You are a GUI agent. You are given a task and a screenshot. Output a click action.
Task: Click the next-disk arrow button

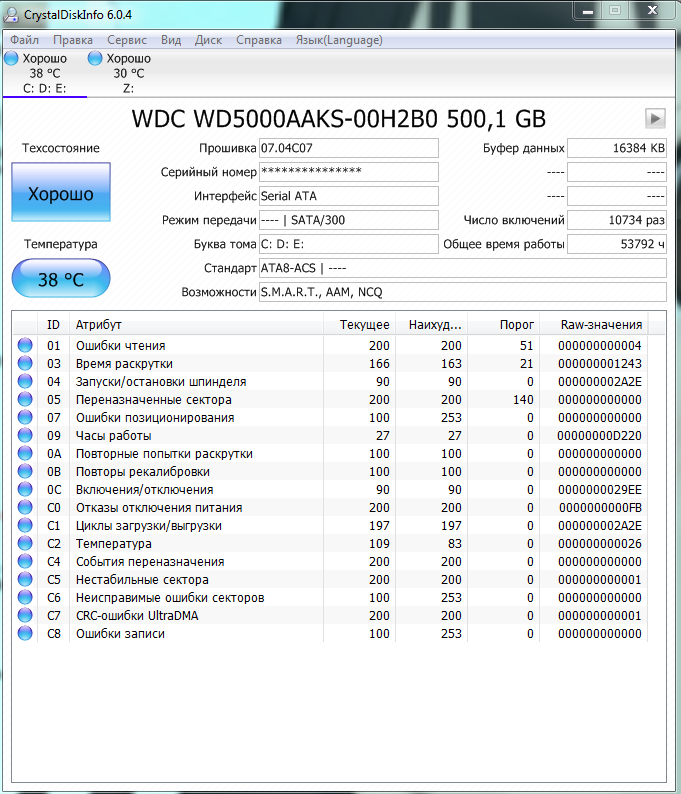[x=655, y=119]
